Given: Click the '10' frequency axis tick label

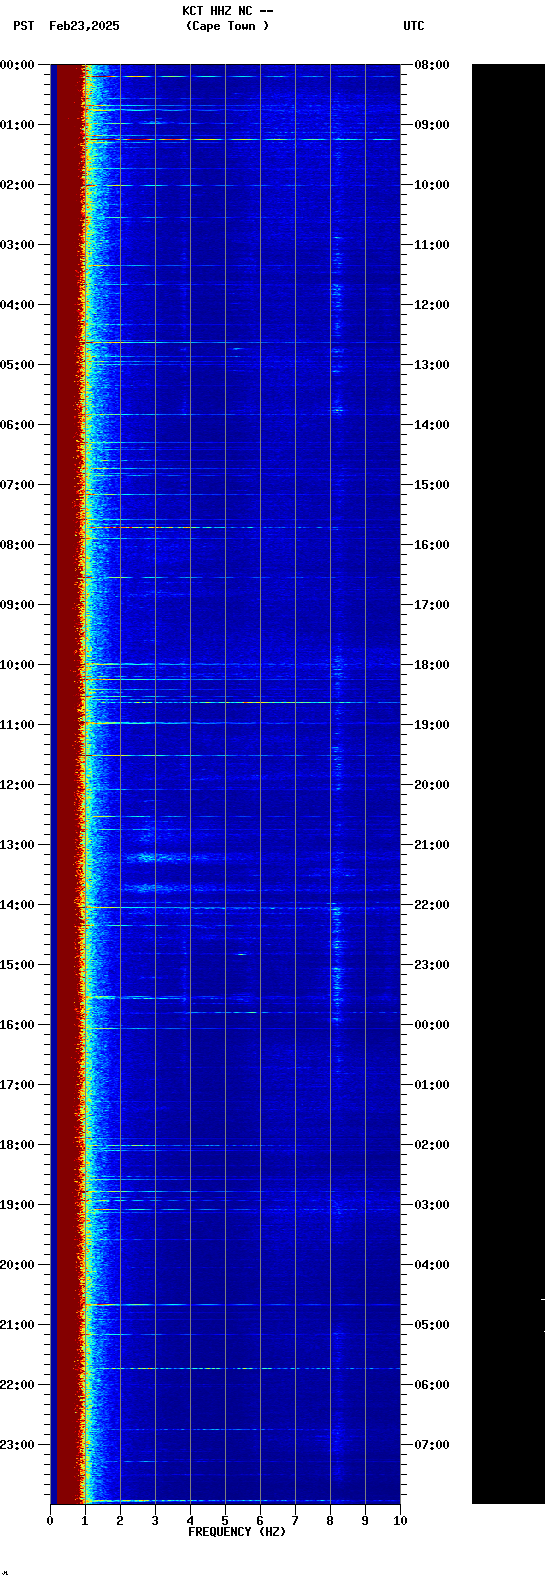Looking at the screenshot, I should tap(400, 1521).
